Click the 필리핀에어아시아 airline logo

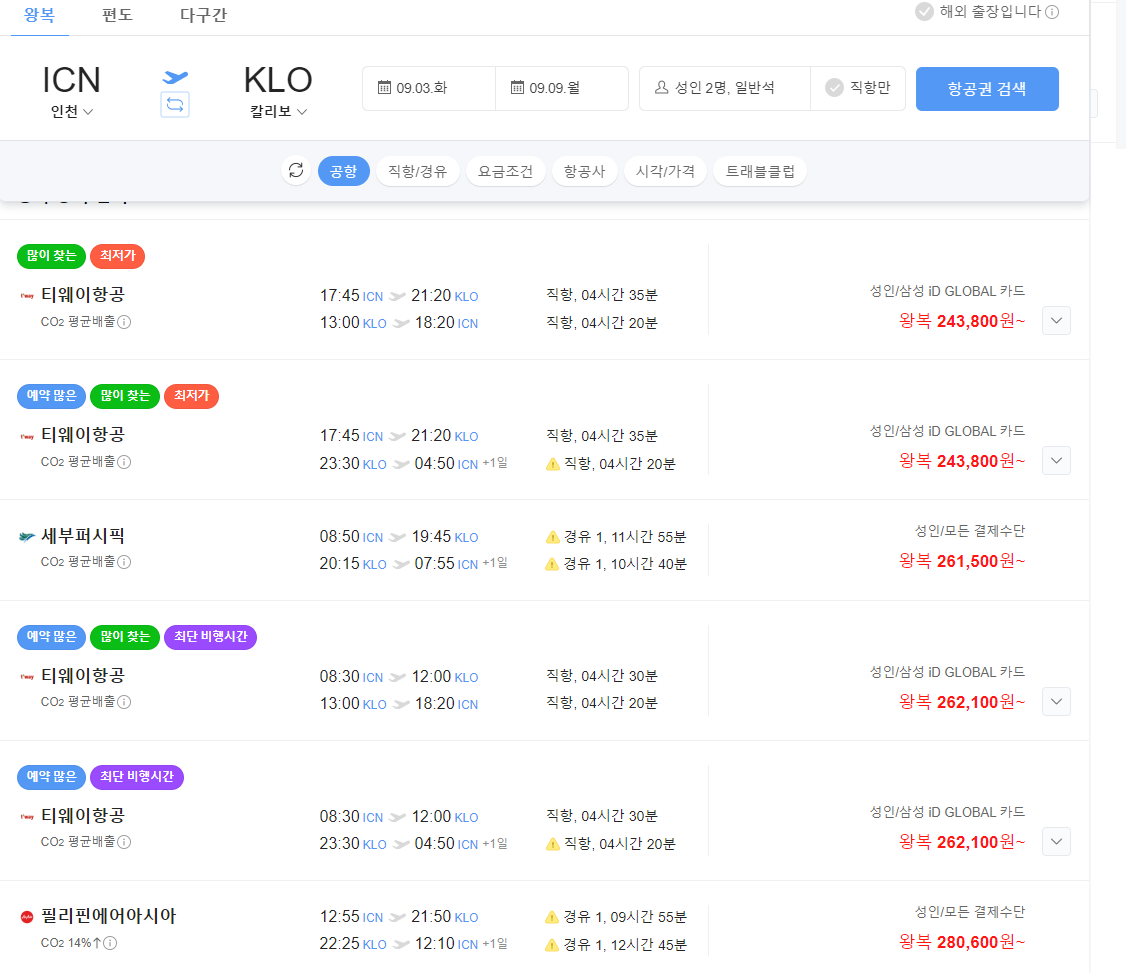pyautogui.click(x=28, y=915)
